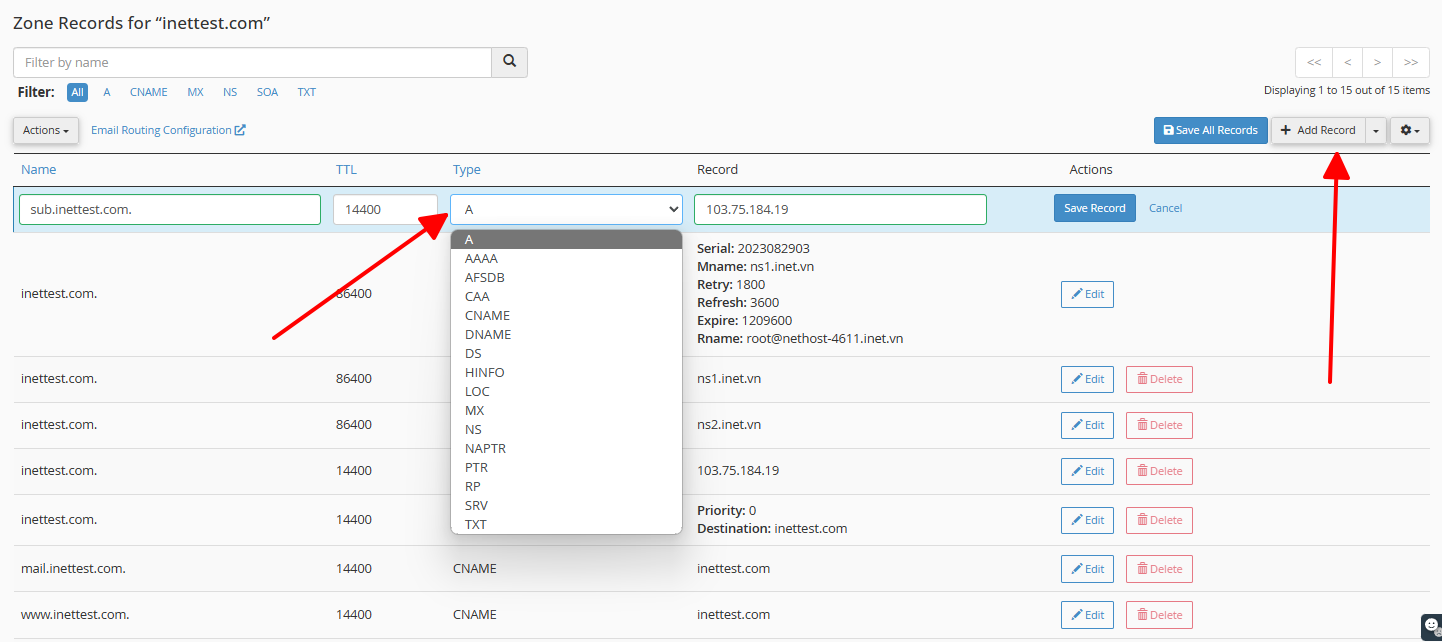This screenshot has width=1442, height=642.
Task: Edit the ns2.inet.vn record
Action: 1087,425
